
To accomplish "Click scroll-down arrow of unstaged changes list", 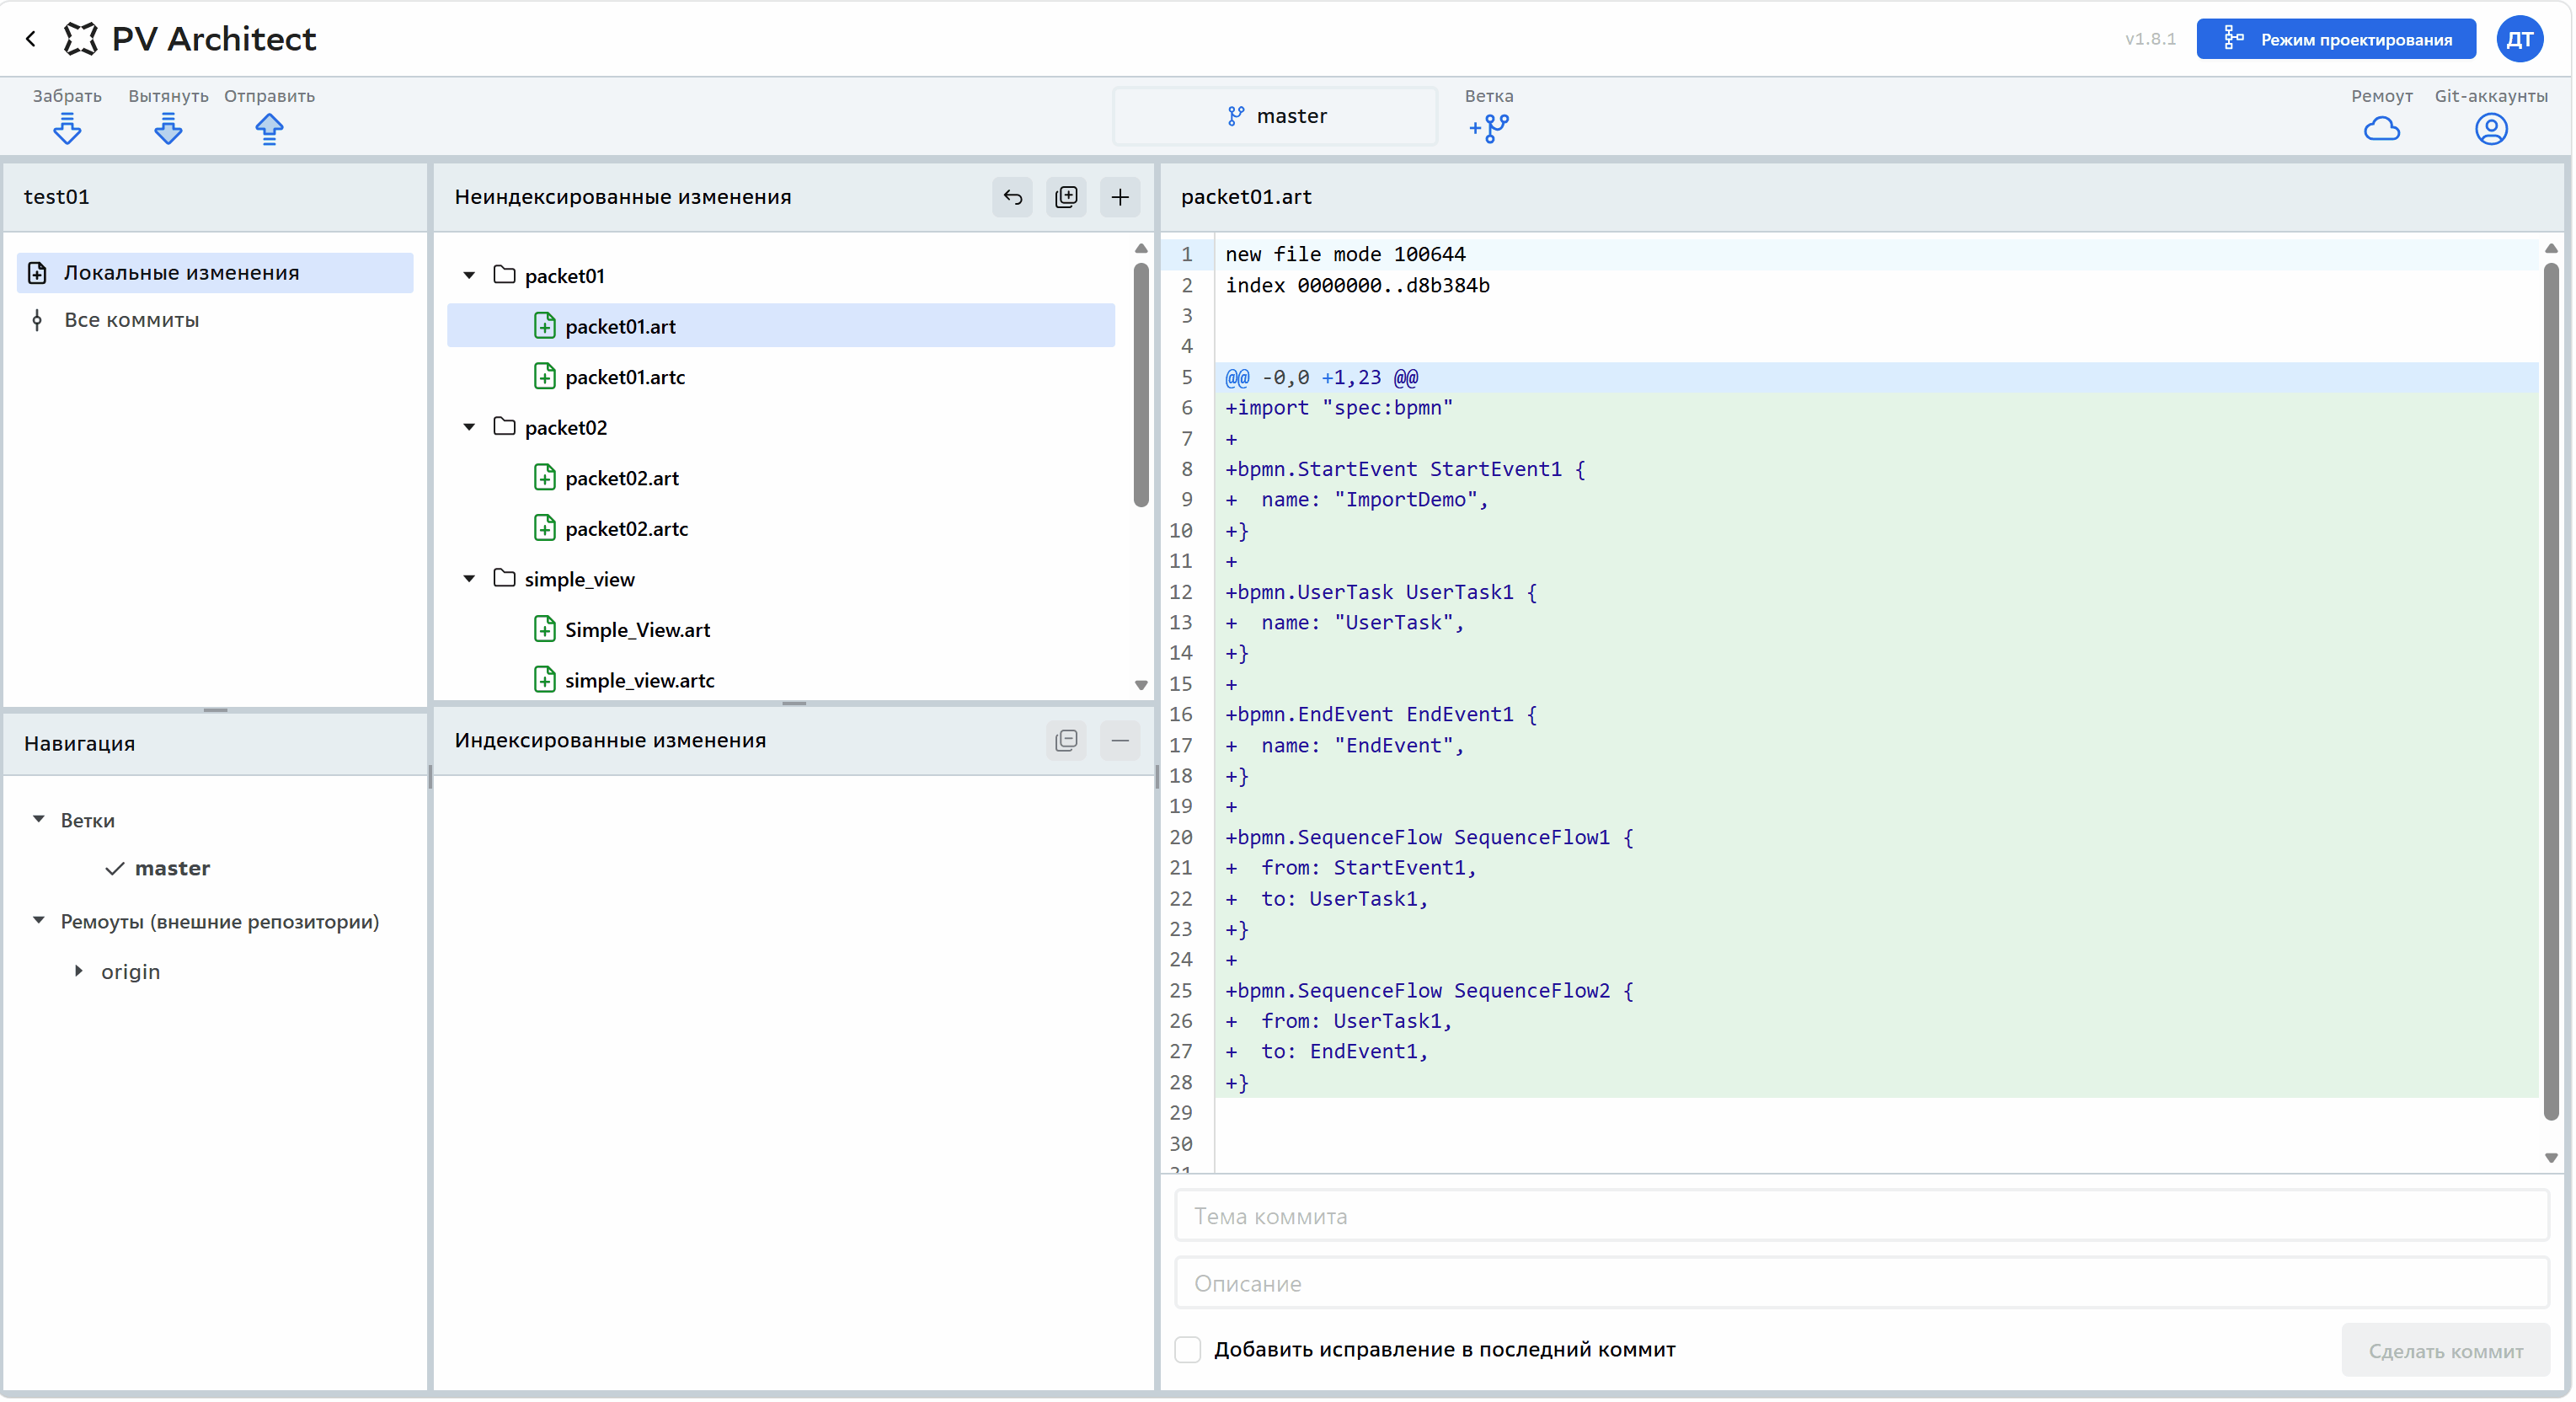I will (x=1141, y=685).
